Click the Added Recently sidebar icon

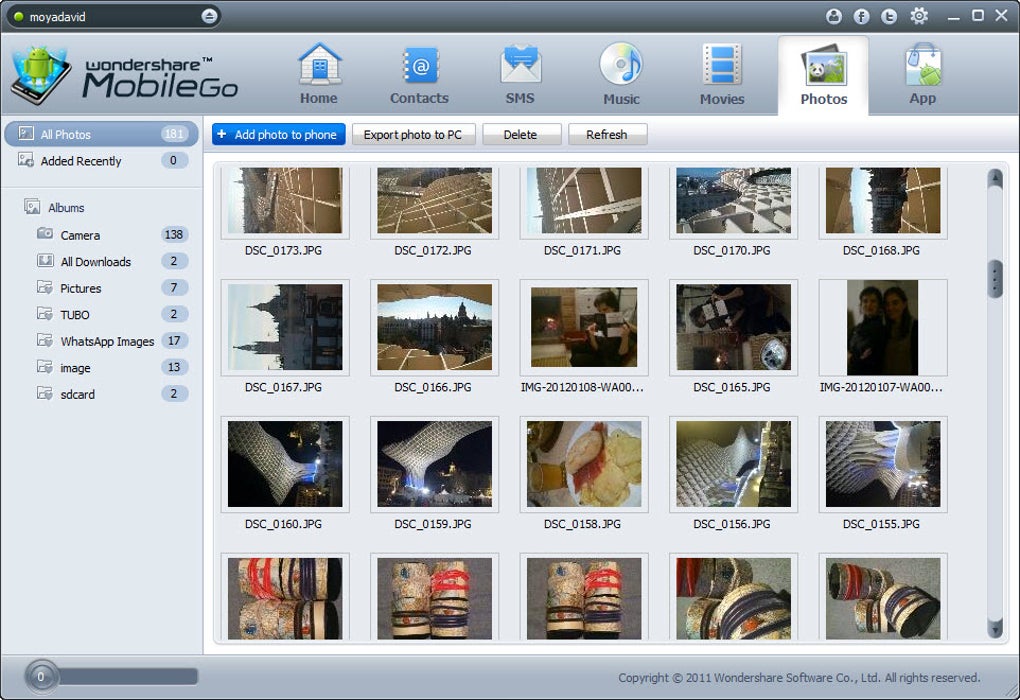pyautogui.click(x=26, y=160)
